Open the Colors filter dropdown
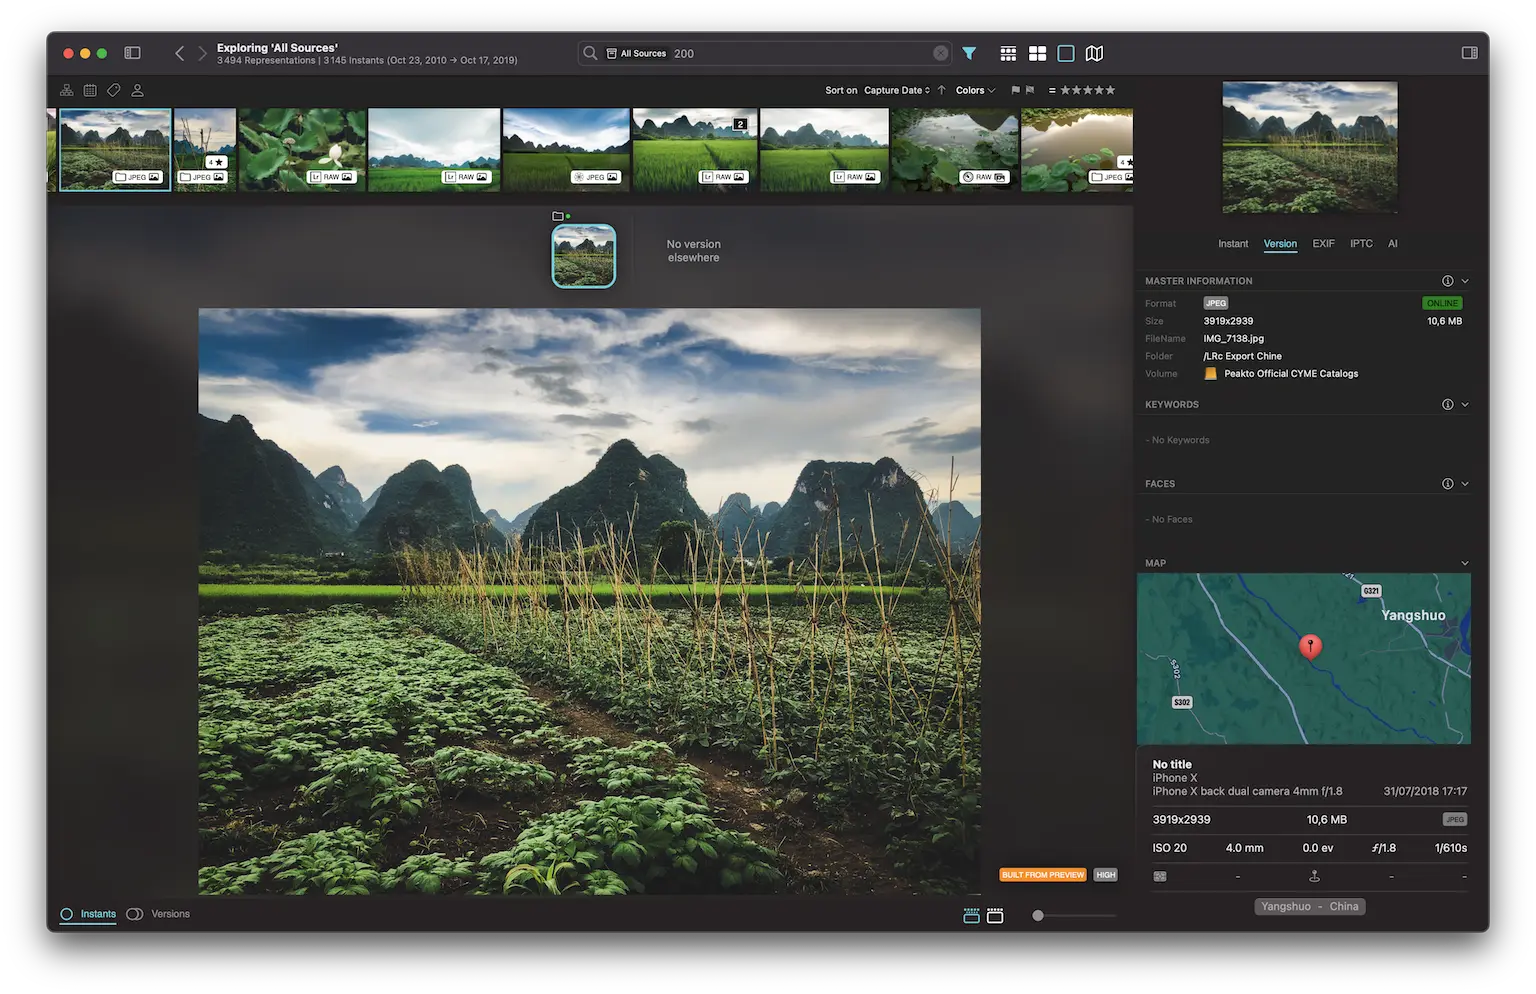1536x994 pixels. tap(975, 90)
